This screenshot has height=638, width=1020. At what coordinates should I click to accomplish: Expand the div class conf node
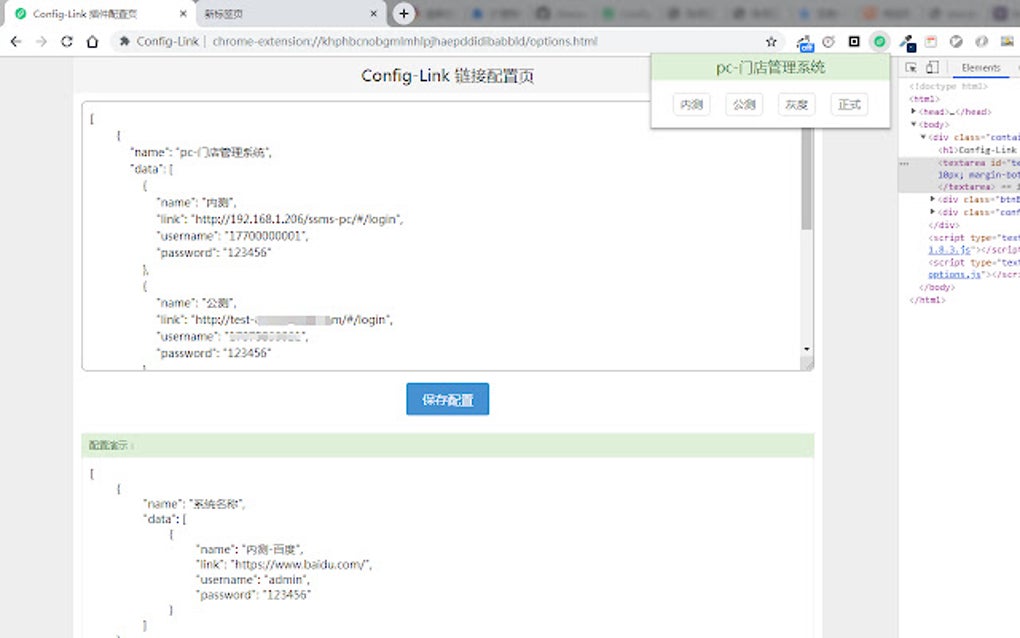tap(932, 212)
